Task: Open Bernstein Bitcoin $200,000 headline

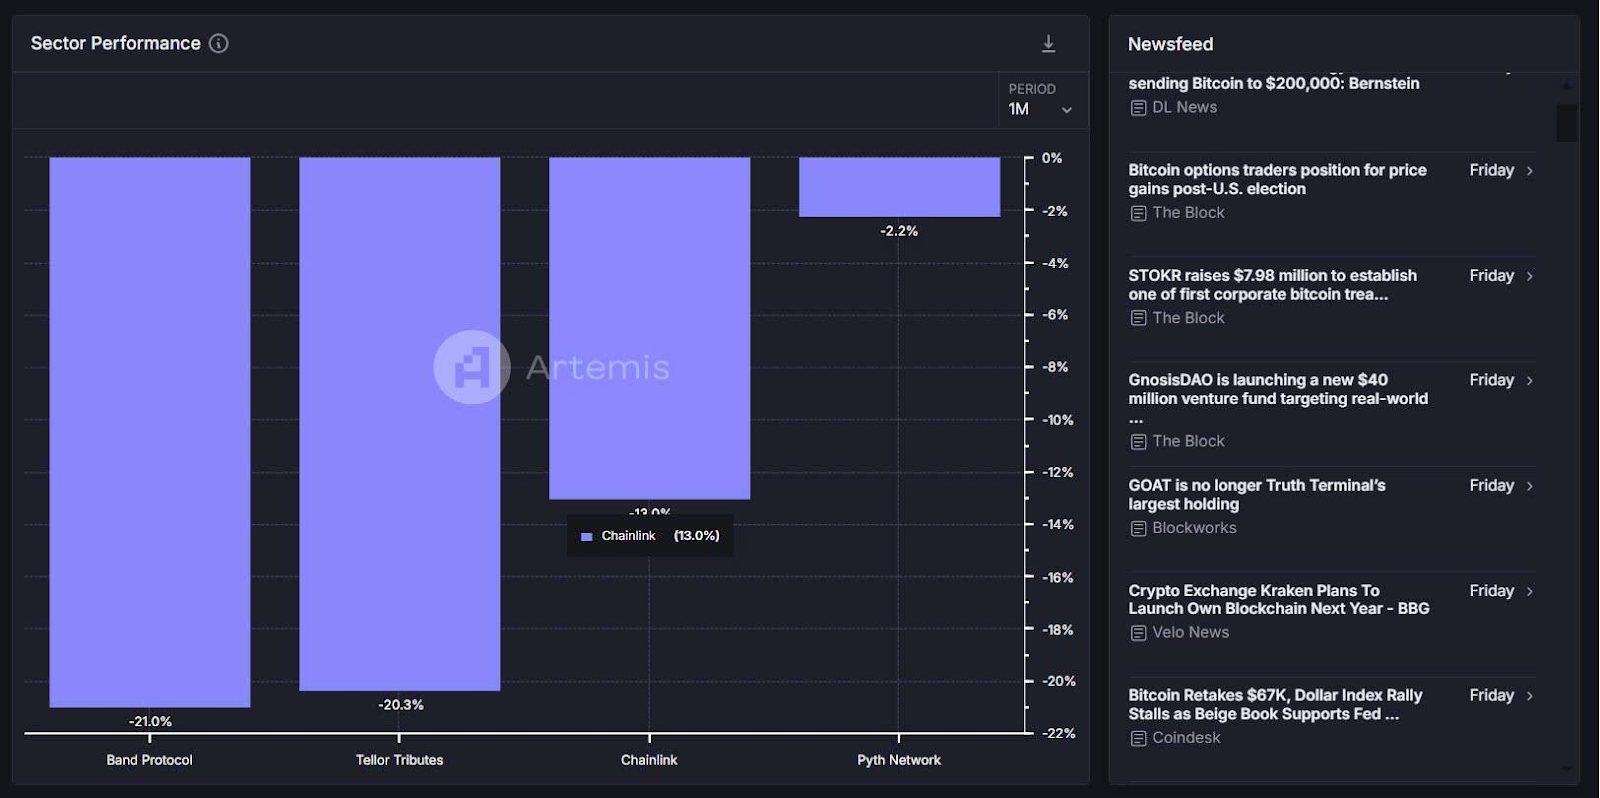Action: pos(1274,83)
